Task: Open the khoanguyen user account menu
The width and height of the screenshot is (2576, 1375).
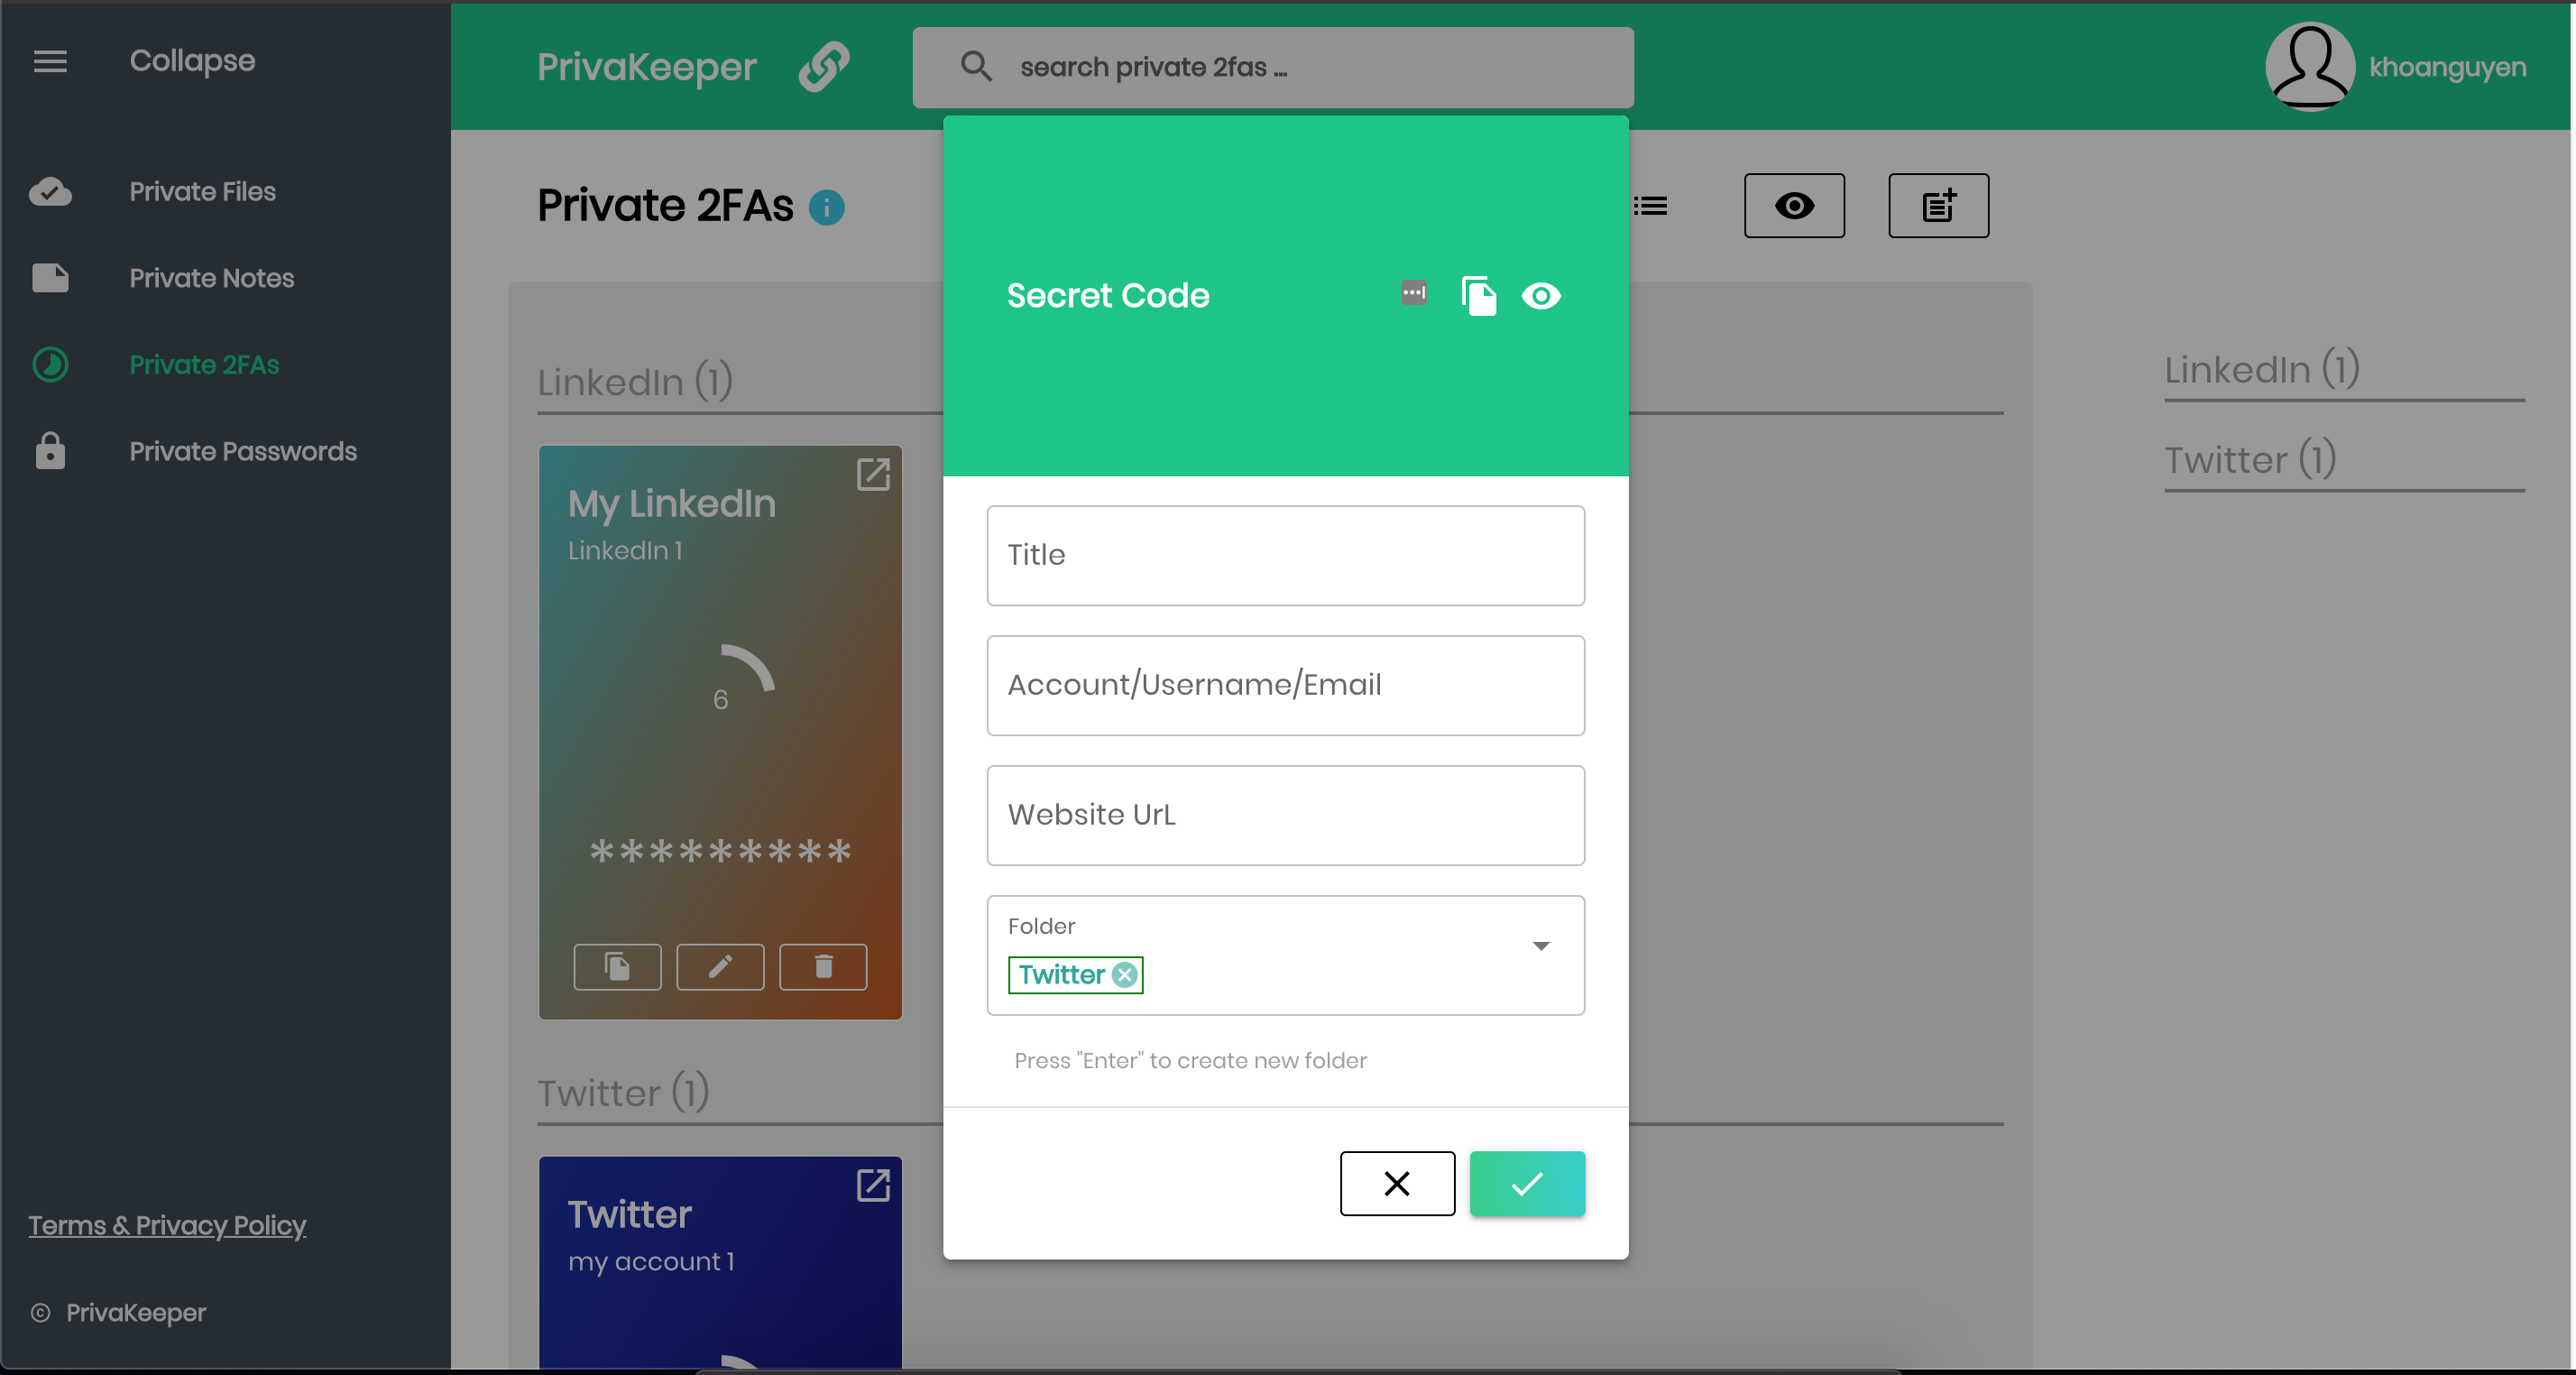Action: (2395, 67)
